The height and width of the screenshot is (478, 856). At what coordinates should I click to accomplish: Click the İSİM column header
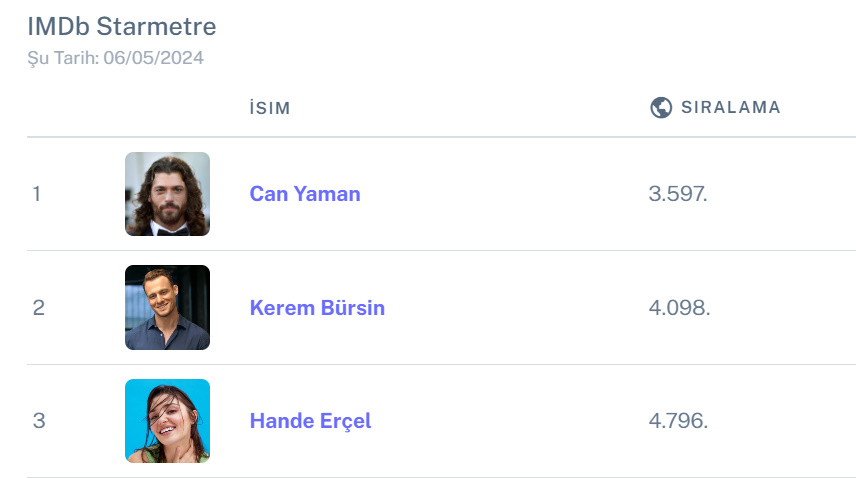(x=270, y=108)
